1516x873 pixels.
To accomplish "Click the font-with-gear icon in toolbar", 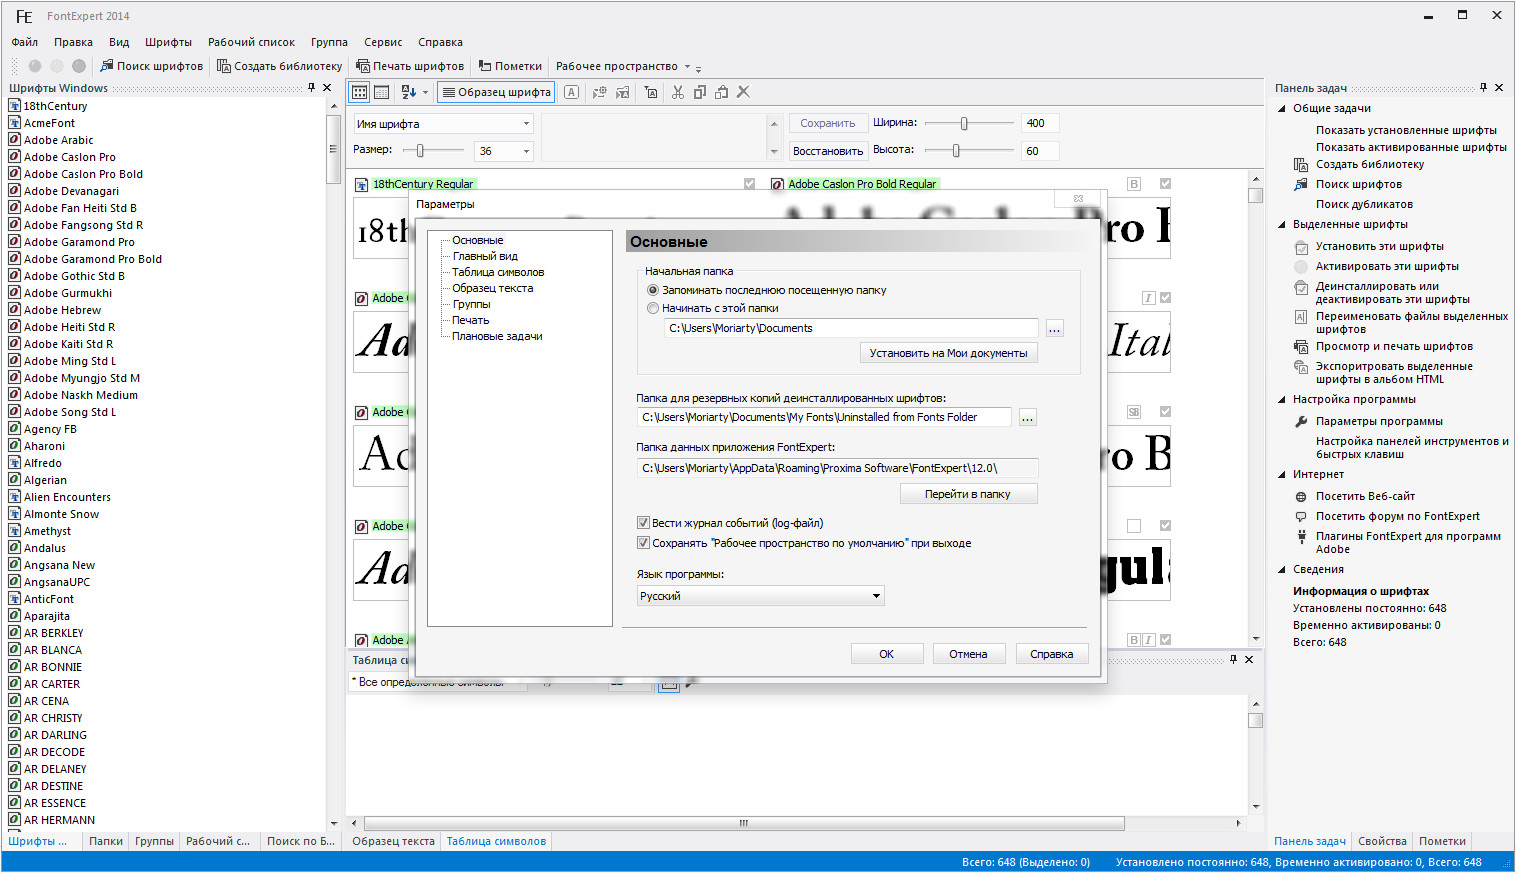I will pos(600,92).
